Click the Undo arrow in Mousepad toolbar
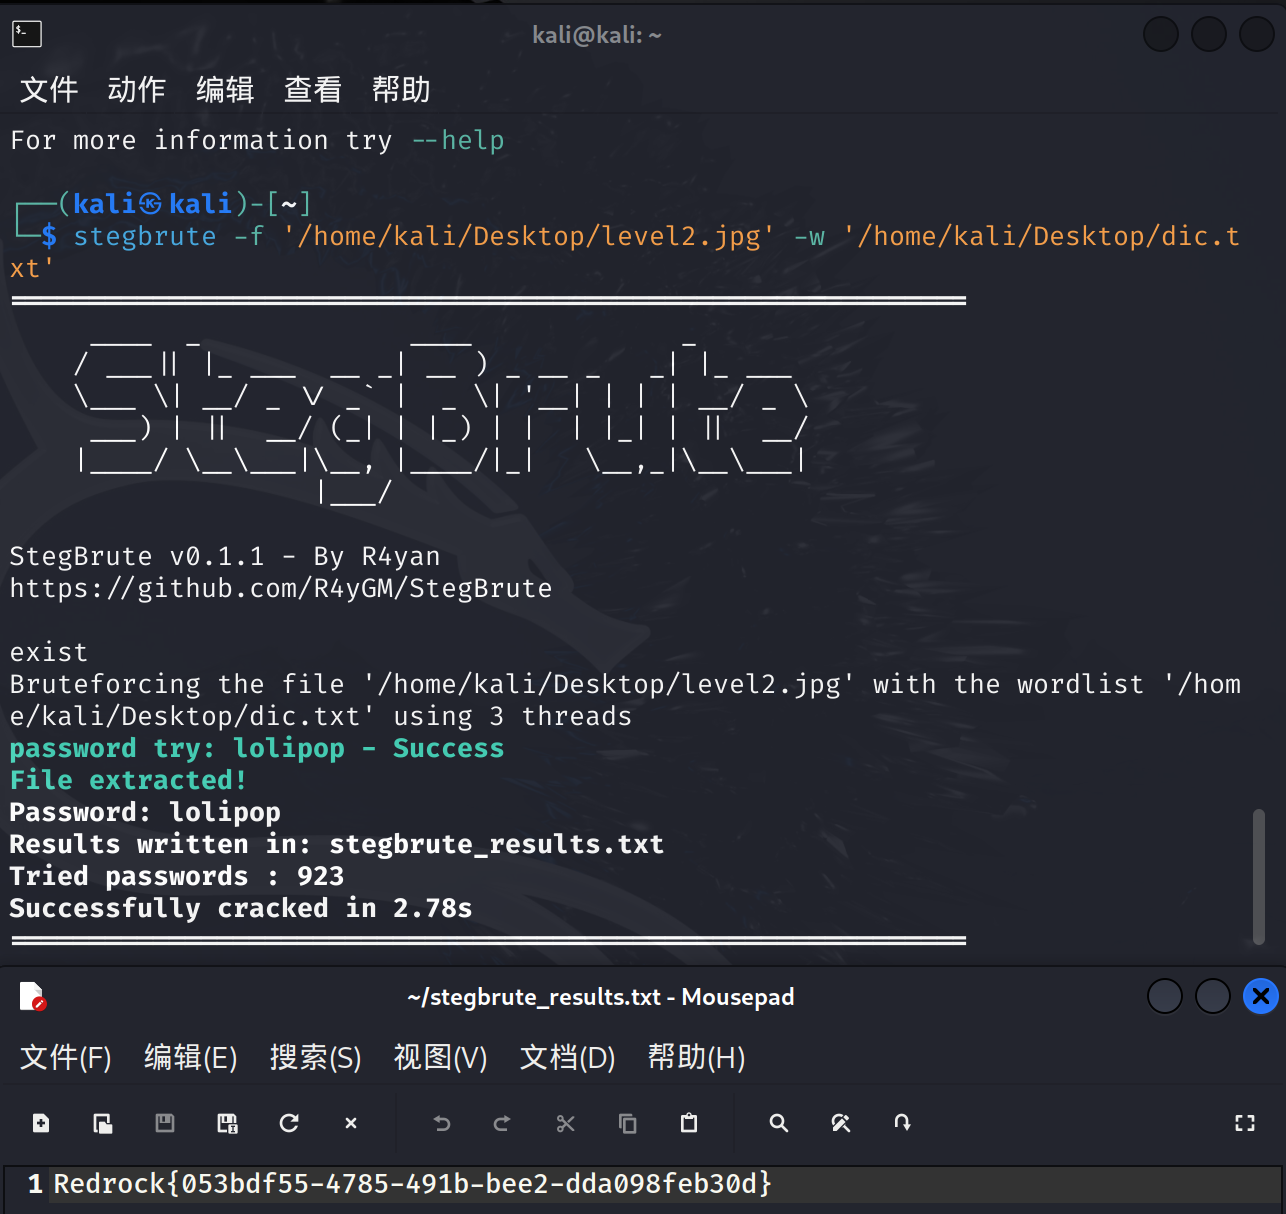 pos(441,1123)
